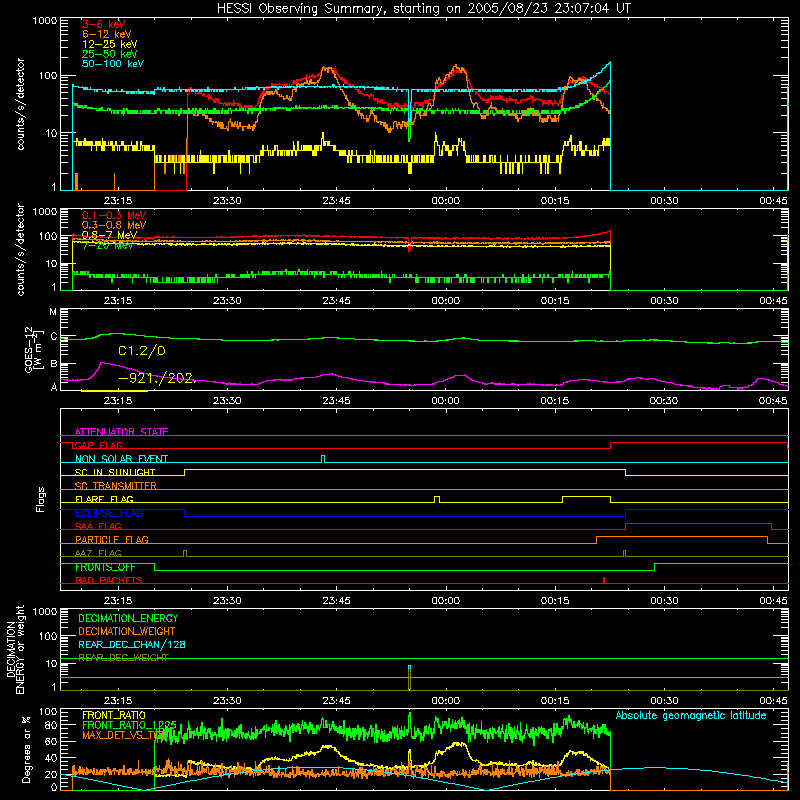Click the 00:30 tick label under GOES panel
The width and height of the screenshot is (800, 800).
(664, 401)
